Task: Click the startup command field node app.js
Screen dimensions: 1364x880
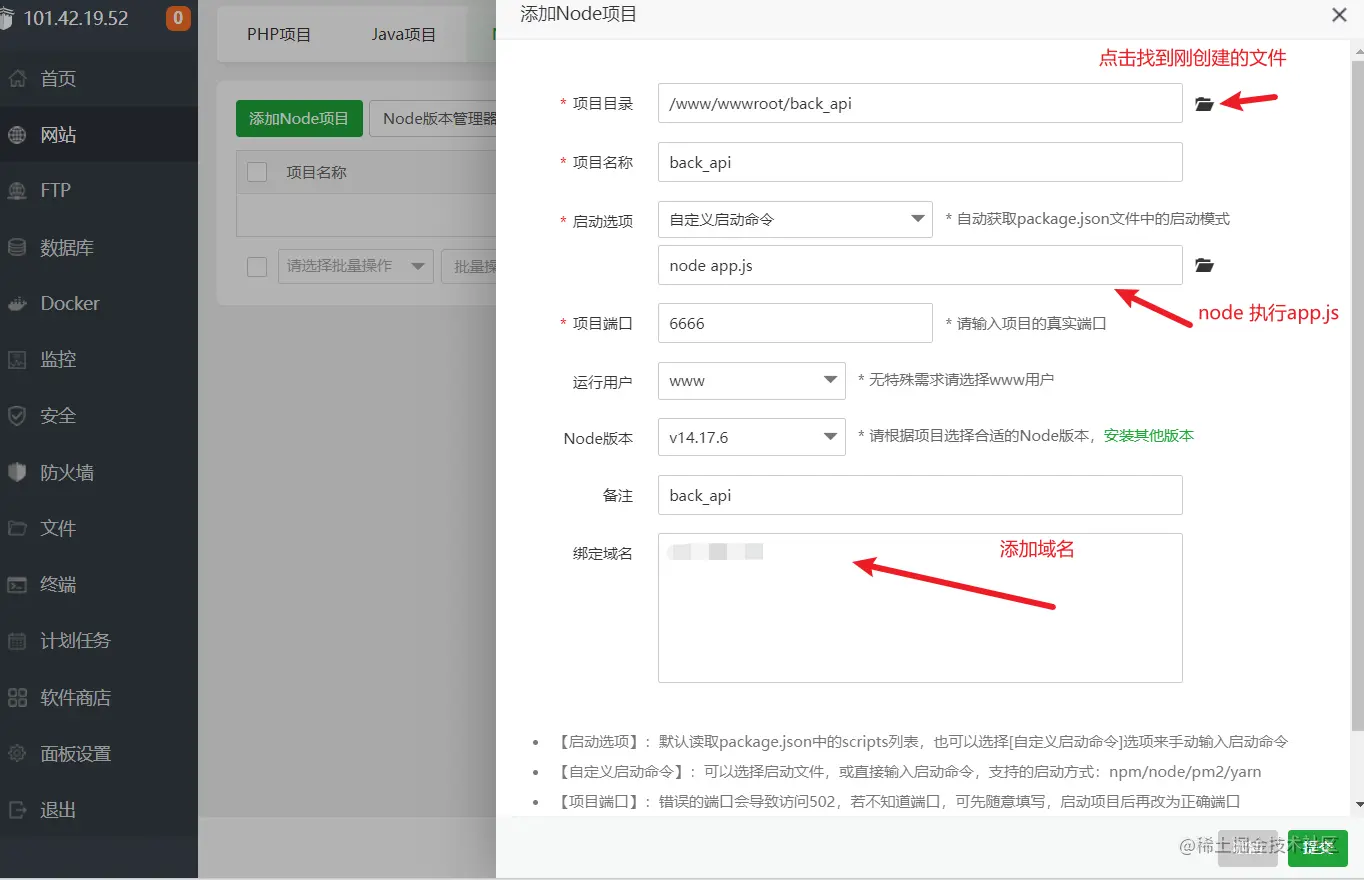Action: pyautogui.click(x=920, y=265)
